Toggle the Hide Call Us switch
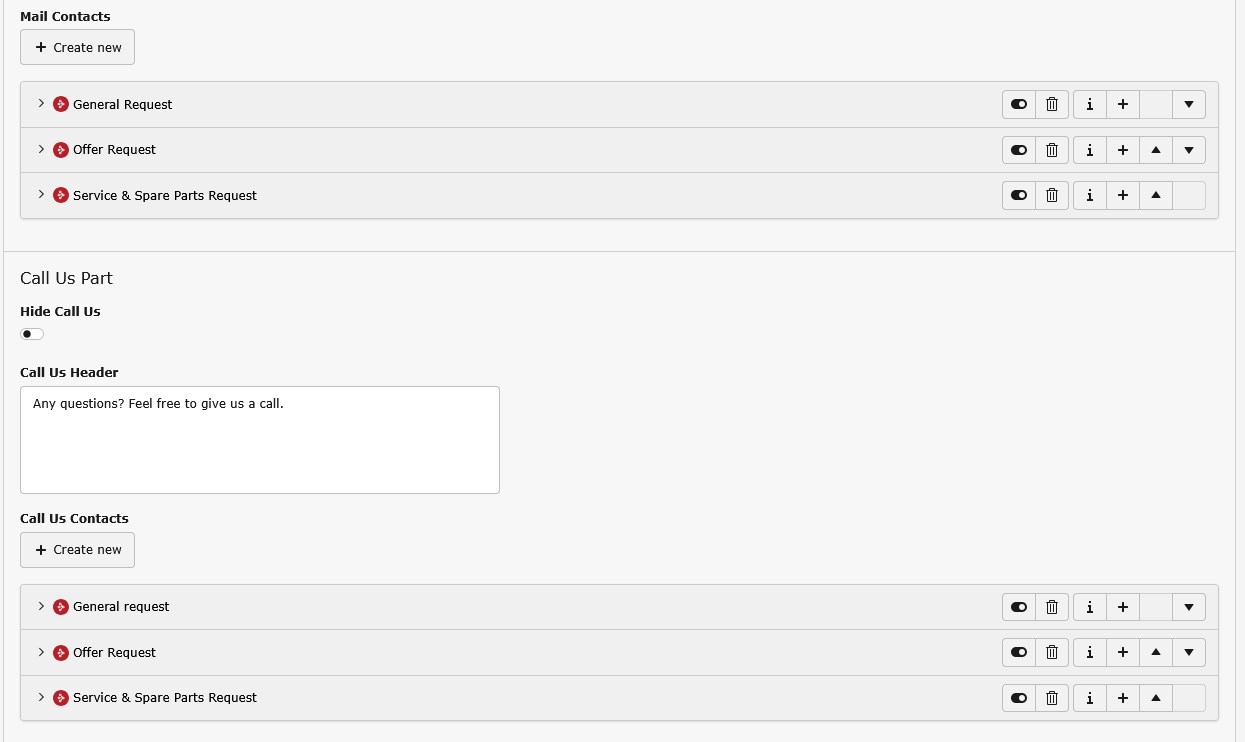The width and height of the screenshot is (1245, 742). [x=32, y=334]
